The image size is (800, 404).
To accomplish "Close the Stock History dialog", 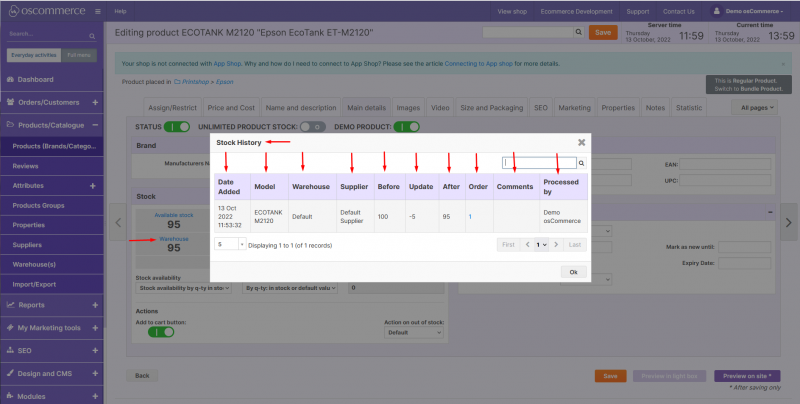I will point(581,143).
